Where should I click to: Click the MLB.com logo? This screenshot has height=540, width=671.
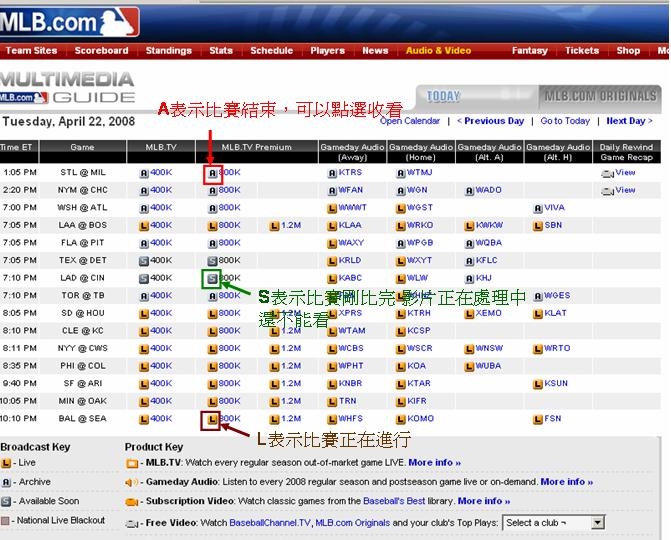pyautogui.click(x=69, y=22)
